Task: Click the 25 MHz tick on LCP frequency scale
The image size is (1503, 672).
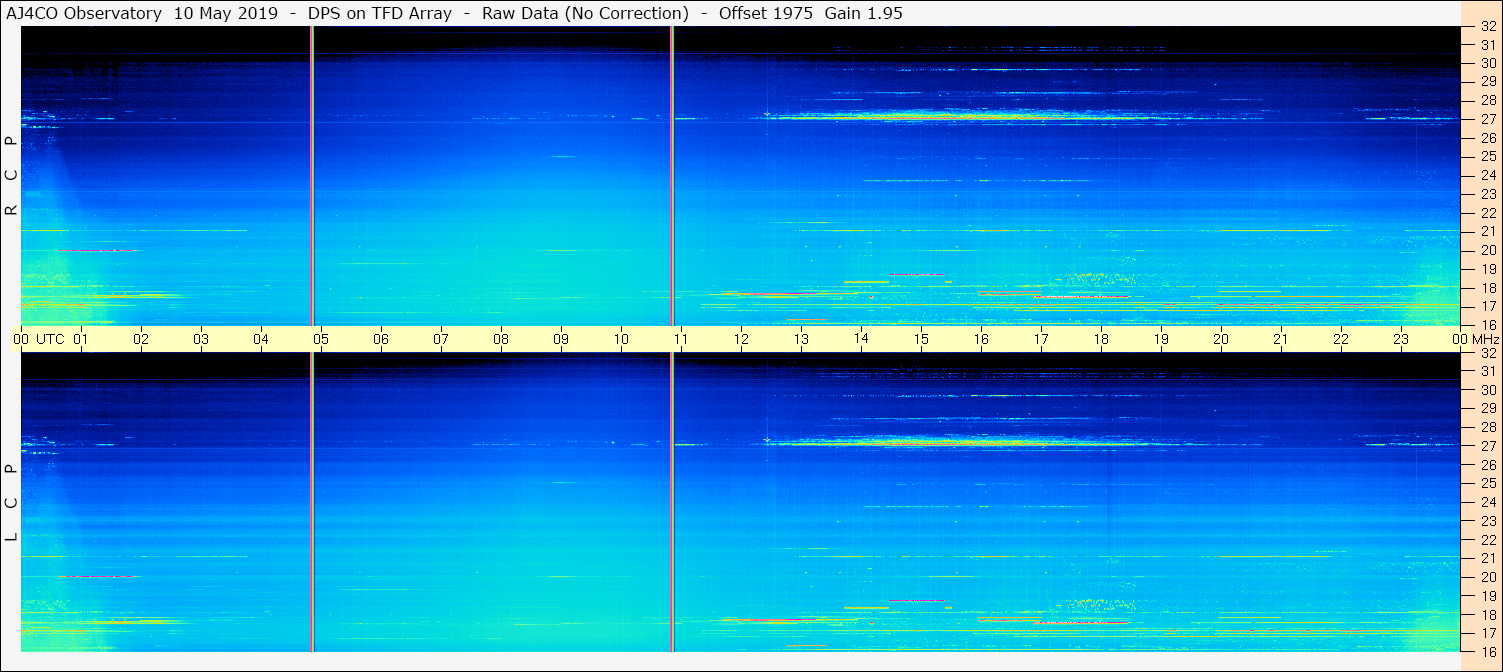Action: (x=1488, y=483)
